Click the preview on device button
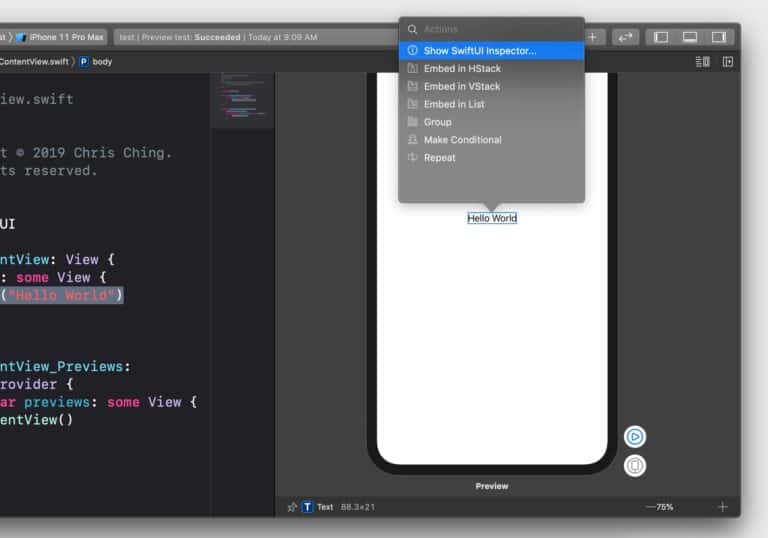The height and width of the screenshot is (538, 768). (x=635, y=465)
